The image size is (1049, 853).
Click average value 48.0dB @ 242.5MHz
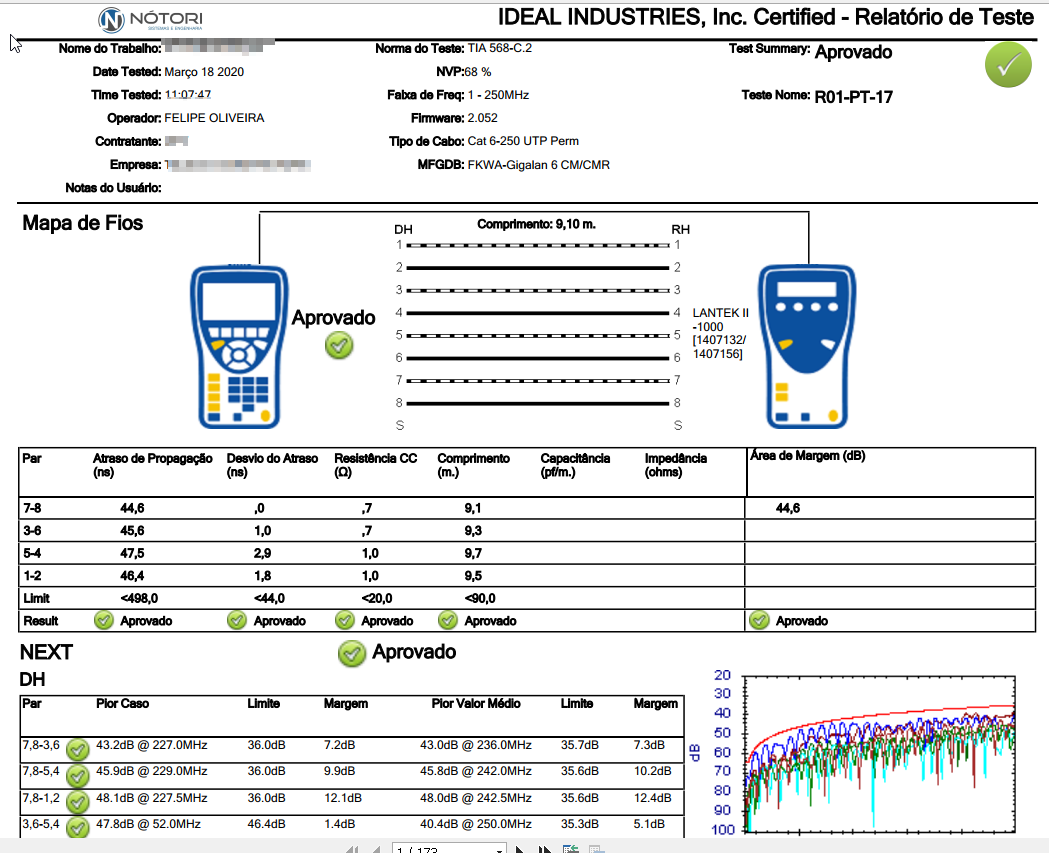click(476, 797)
